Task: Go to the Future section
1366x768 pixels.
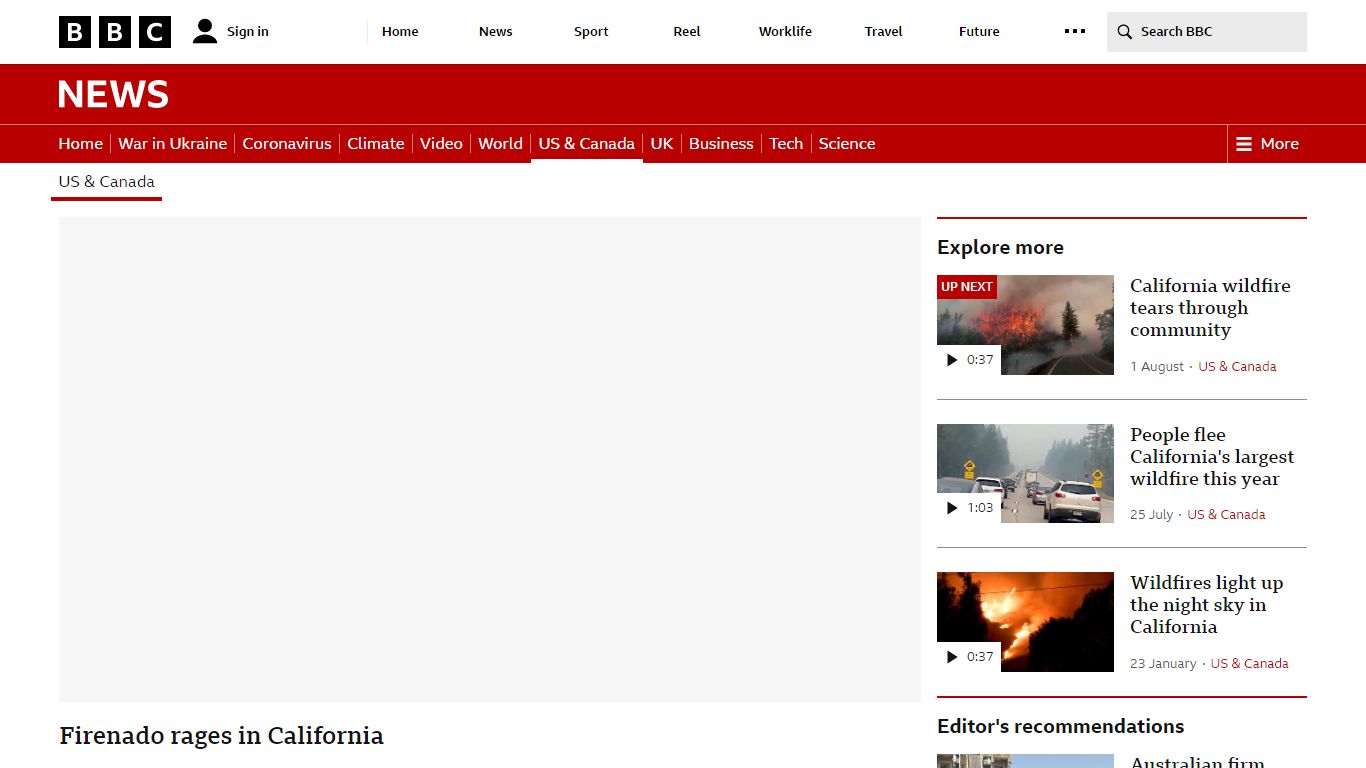Action: click(979, 31)
